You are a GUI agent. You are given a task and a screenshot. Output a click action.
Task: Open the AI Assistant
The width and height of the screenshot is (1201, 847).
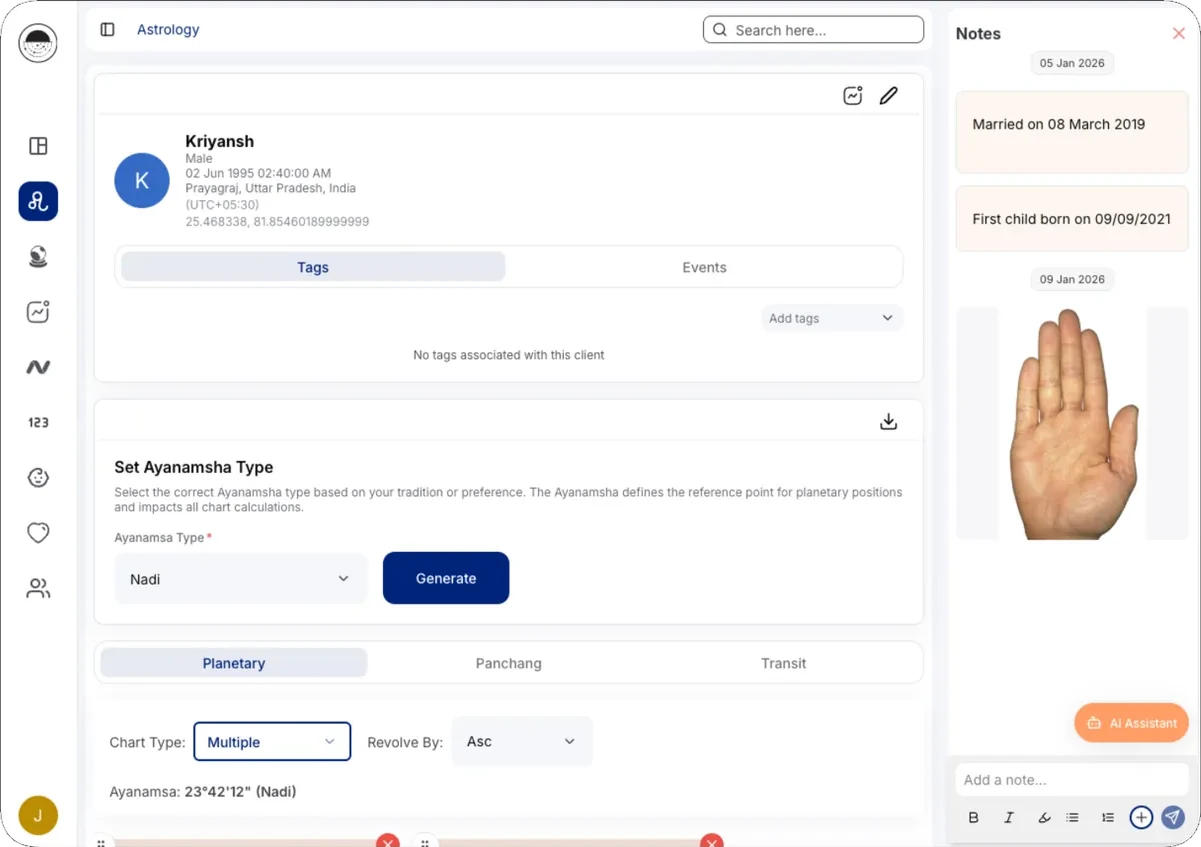(x=1132, y=723)
